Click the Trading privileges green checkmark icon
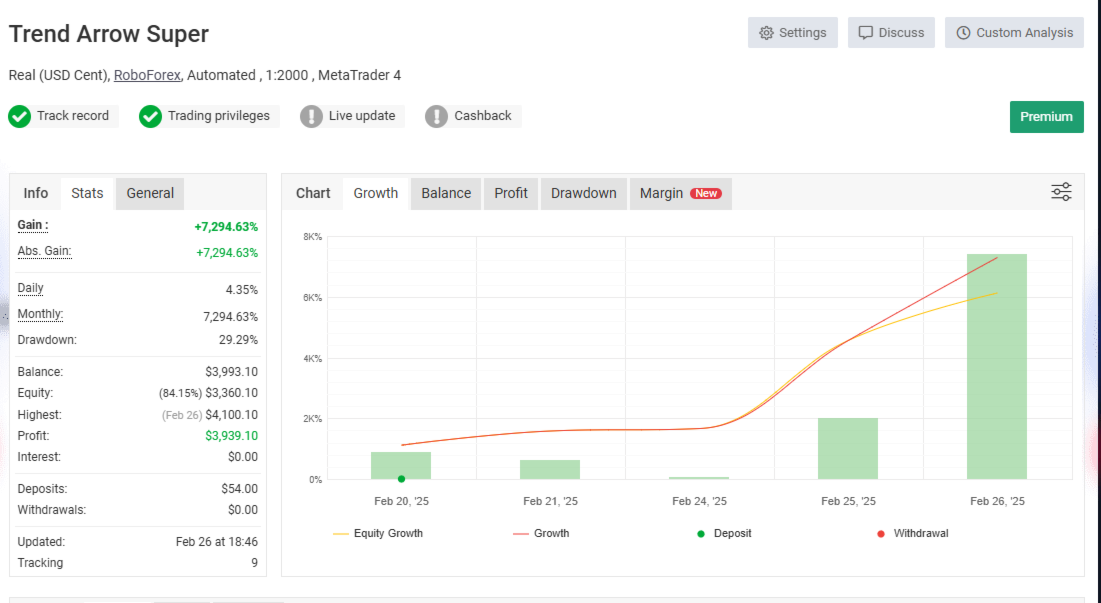Image resolution: width=1101 pixels, height=603 pixels. point(150,117)
